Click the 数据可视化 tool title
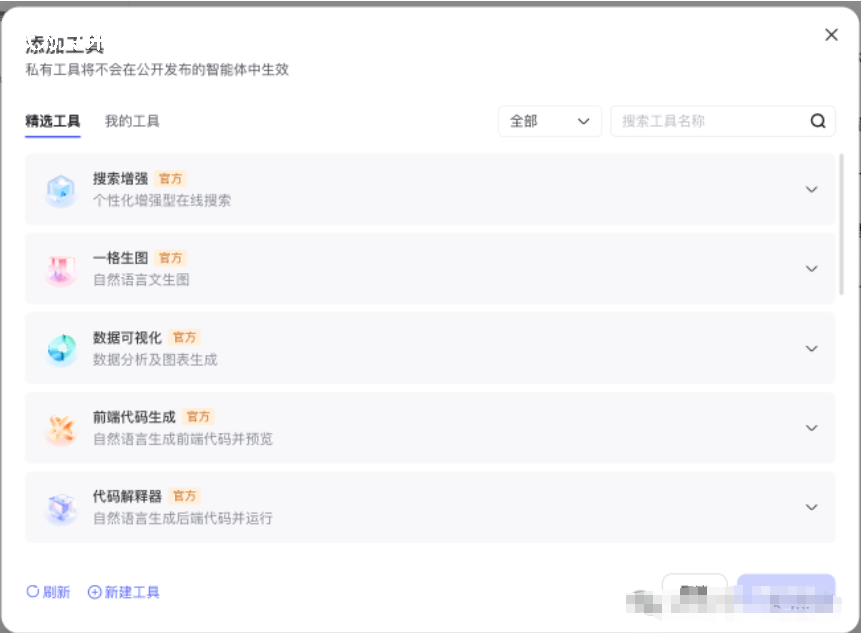 tap(127, 338)
